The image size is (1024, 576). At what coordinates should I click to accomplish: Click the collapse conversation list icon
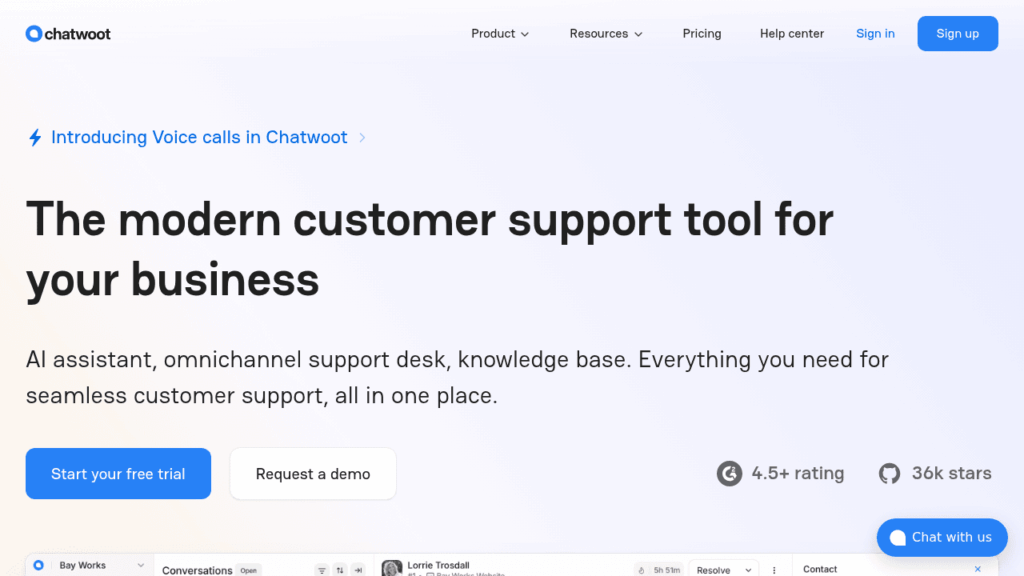(x=358, y=570)
